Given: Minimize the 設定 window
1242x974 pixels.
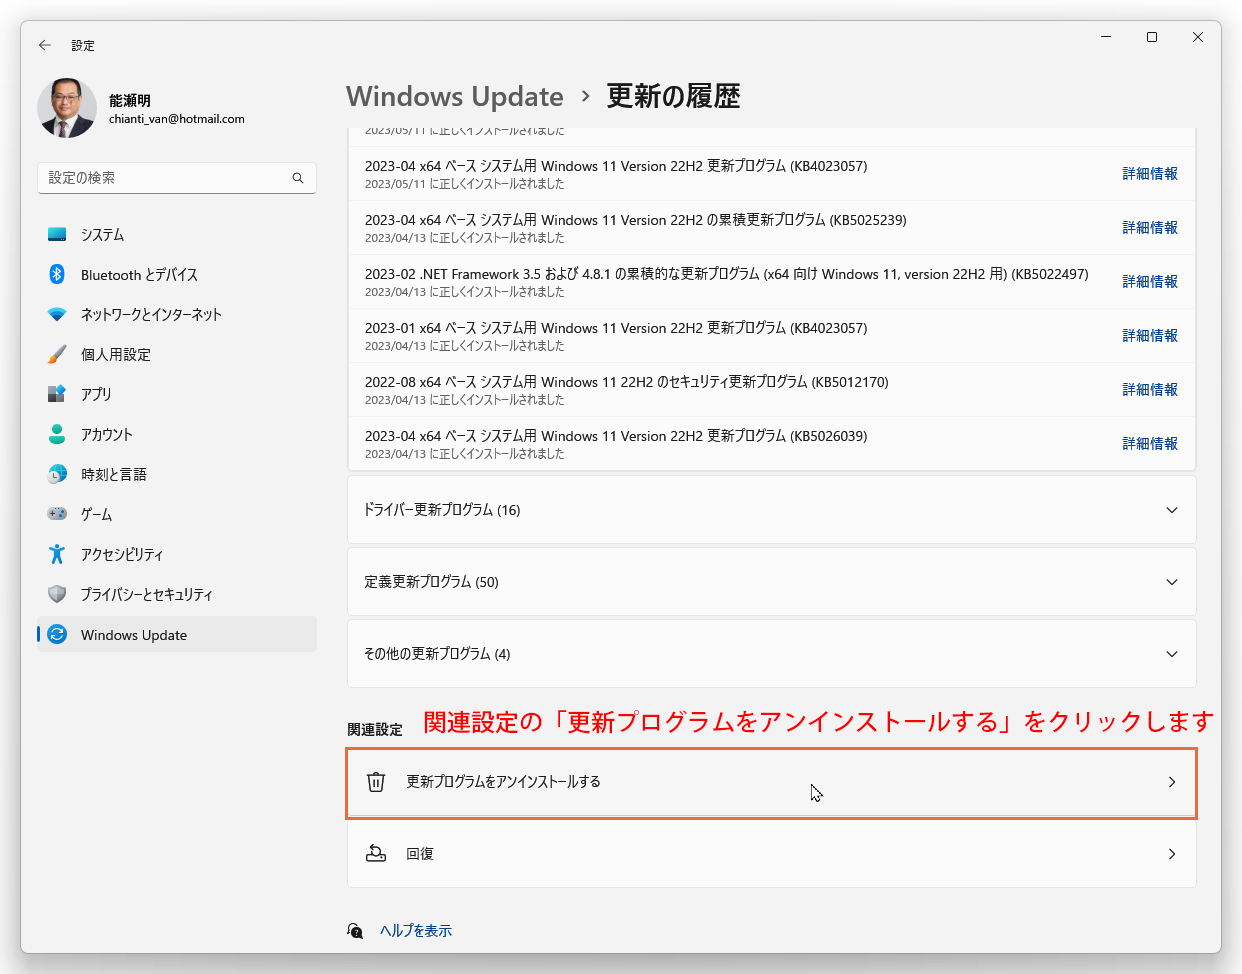Looking at the screenshot, I should pyautogui.click(x=1106, y=37).
